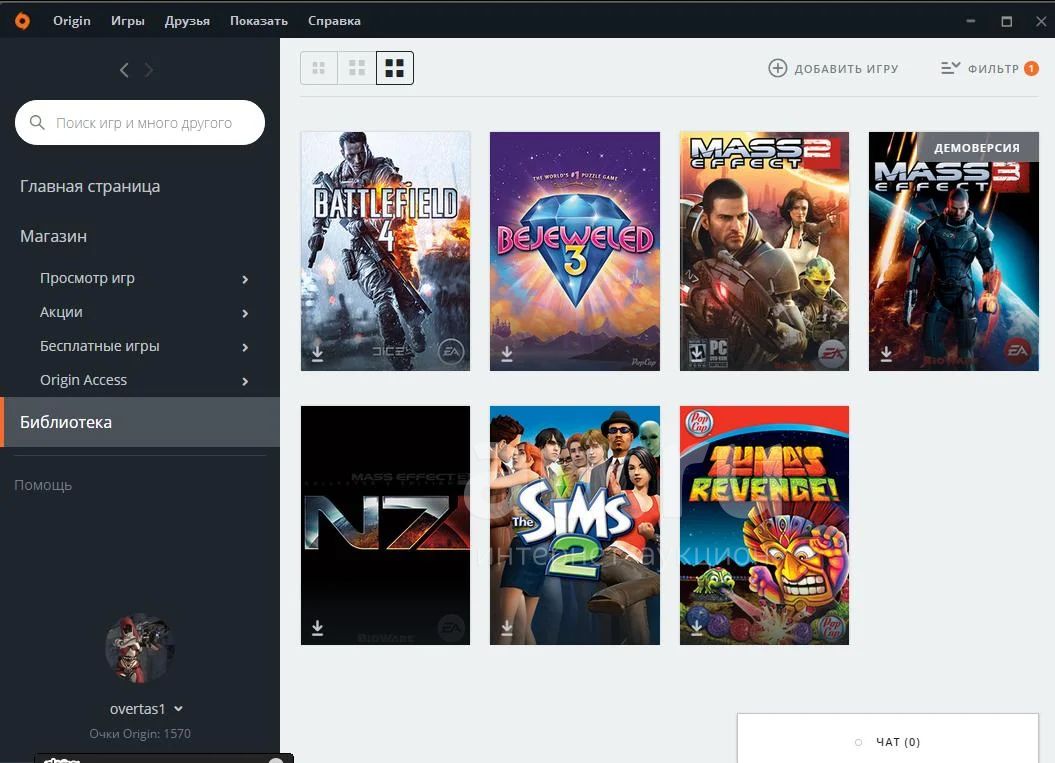Image resolution: width=1055 pixels, height=763 pixels.
Task: Go back with the left arrow icon
Action: [x=124, y=70]
